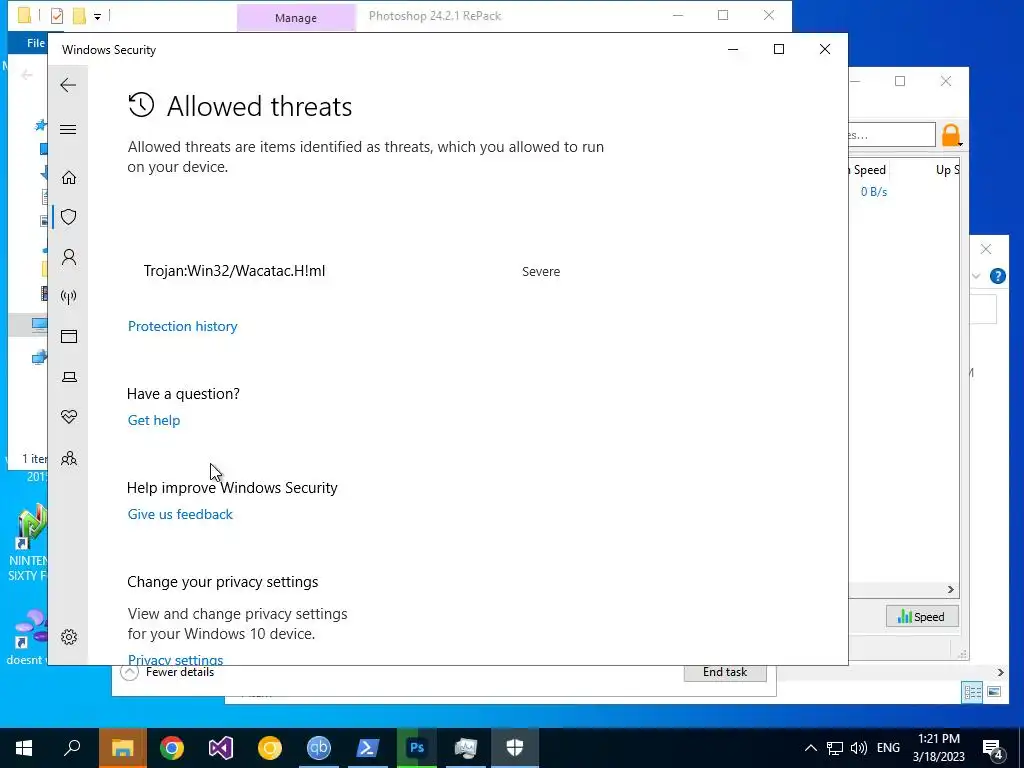The width and height of the screenshot is (1024, 768).
Task: Open Task Manager from the taskbar
Action: [466, 748]
